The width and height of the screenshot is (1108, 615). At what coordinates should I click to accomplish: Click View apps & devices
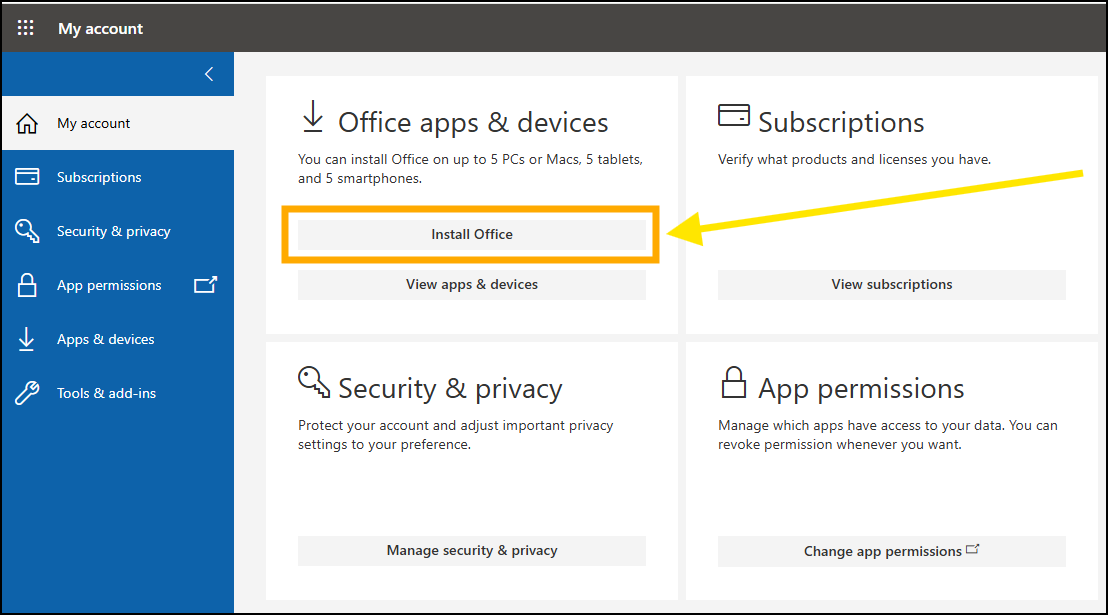click(x=471, y=284)
